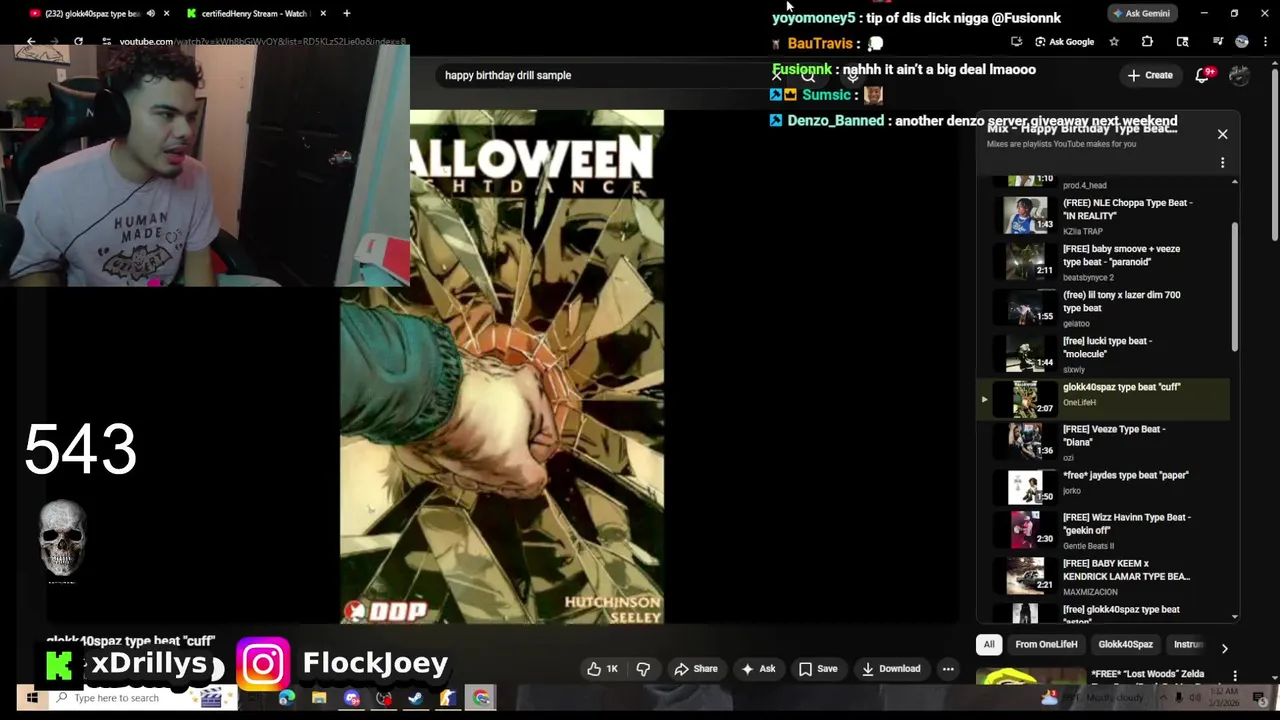Save the video to a playlist
The image size is (1280, 720).
pyautogui.click(x=818, y=669)
